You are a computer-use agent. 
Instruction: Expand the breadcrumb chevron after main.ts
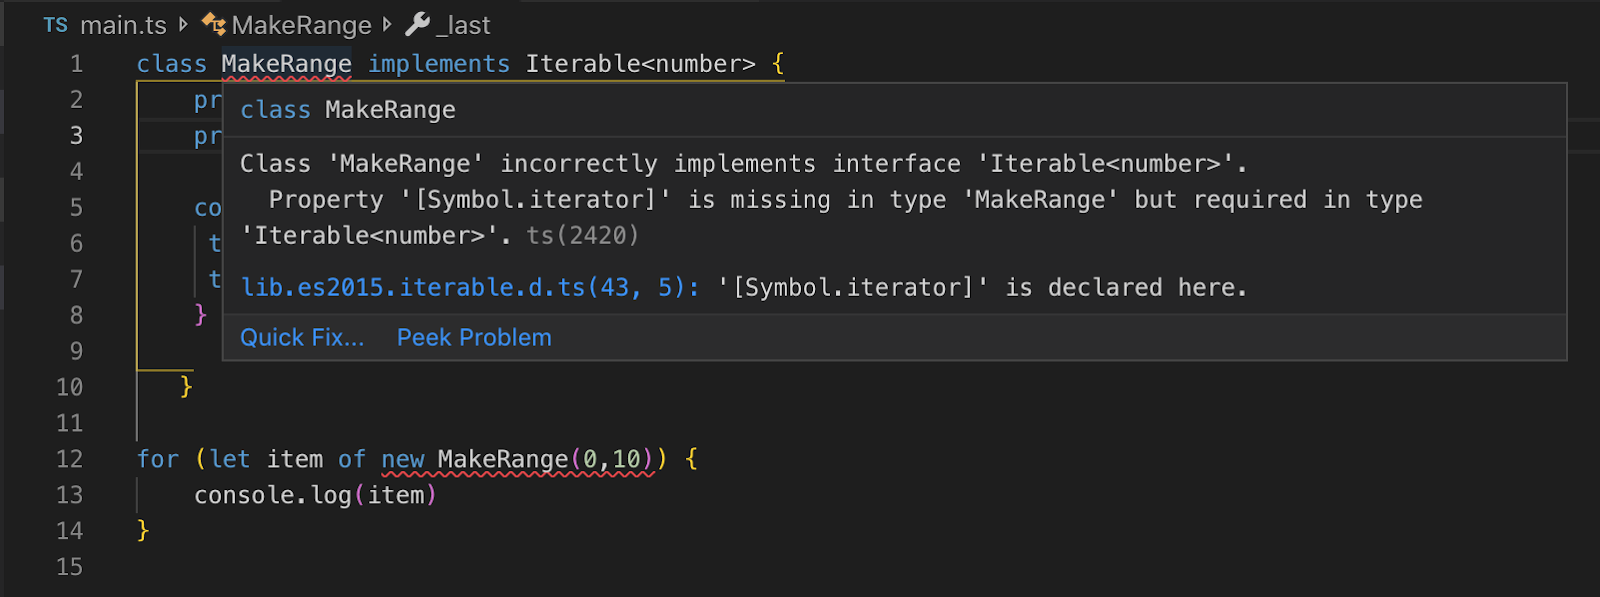click(183, 24)
